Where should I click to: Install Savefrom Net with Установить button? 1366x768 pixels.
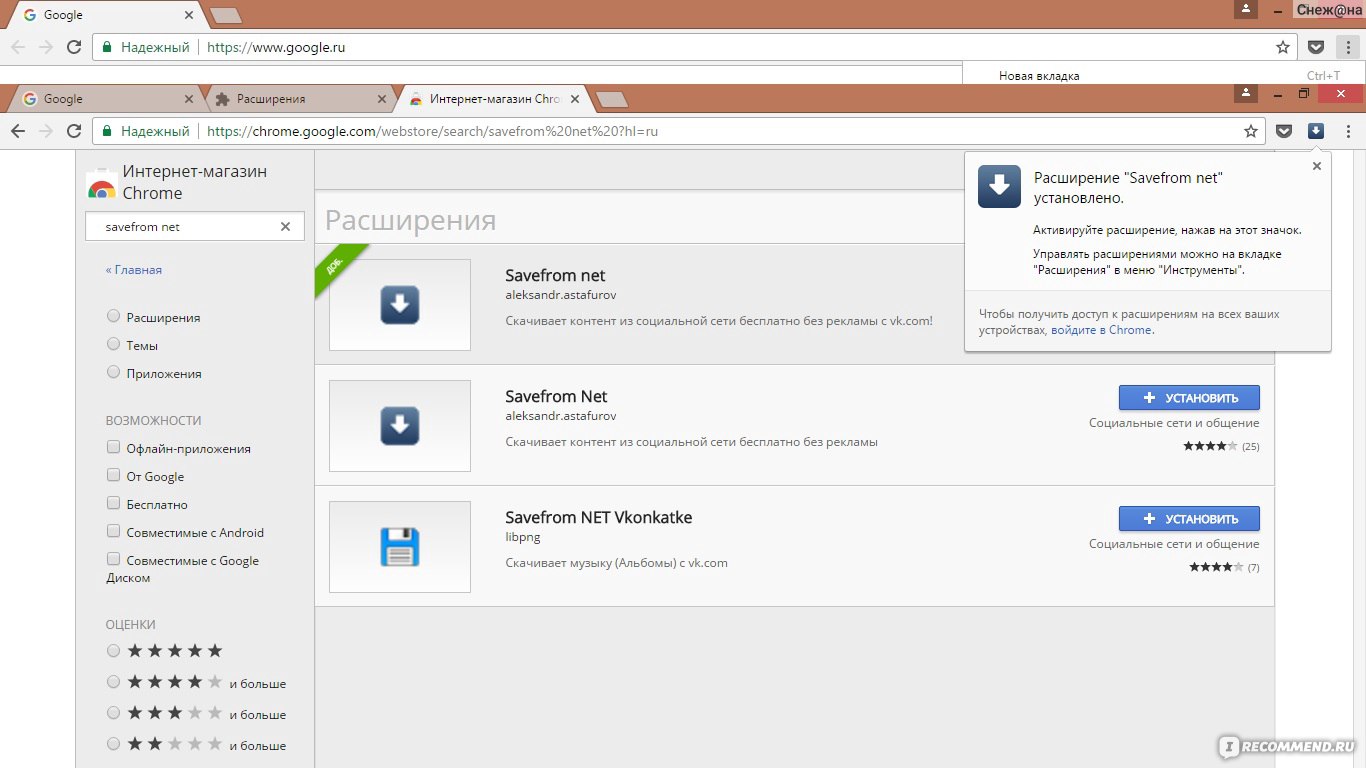1189,398
